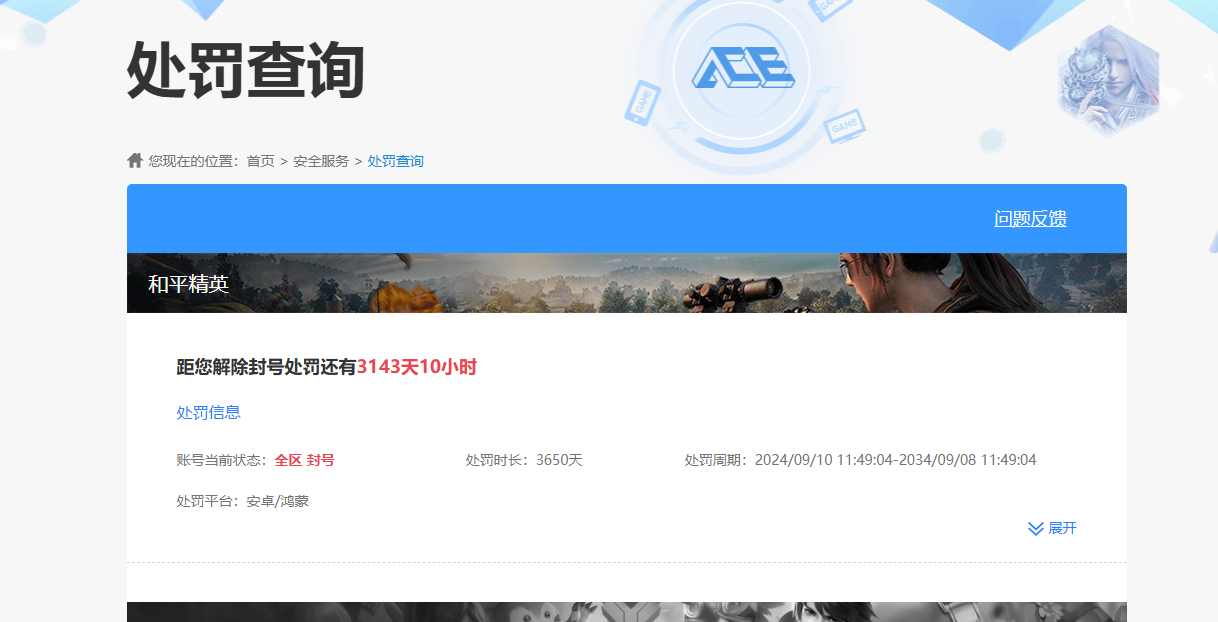This screenshot has width=1218, height=622.
Task: Click the sniper artwork in the 和平精英 banner
Action: 740,290
